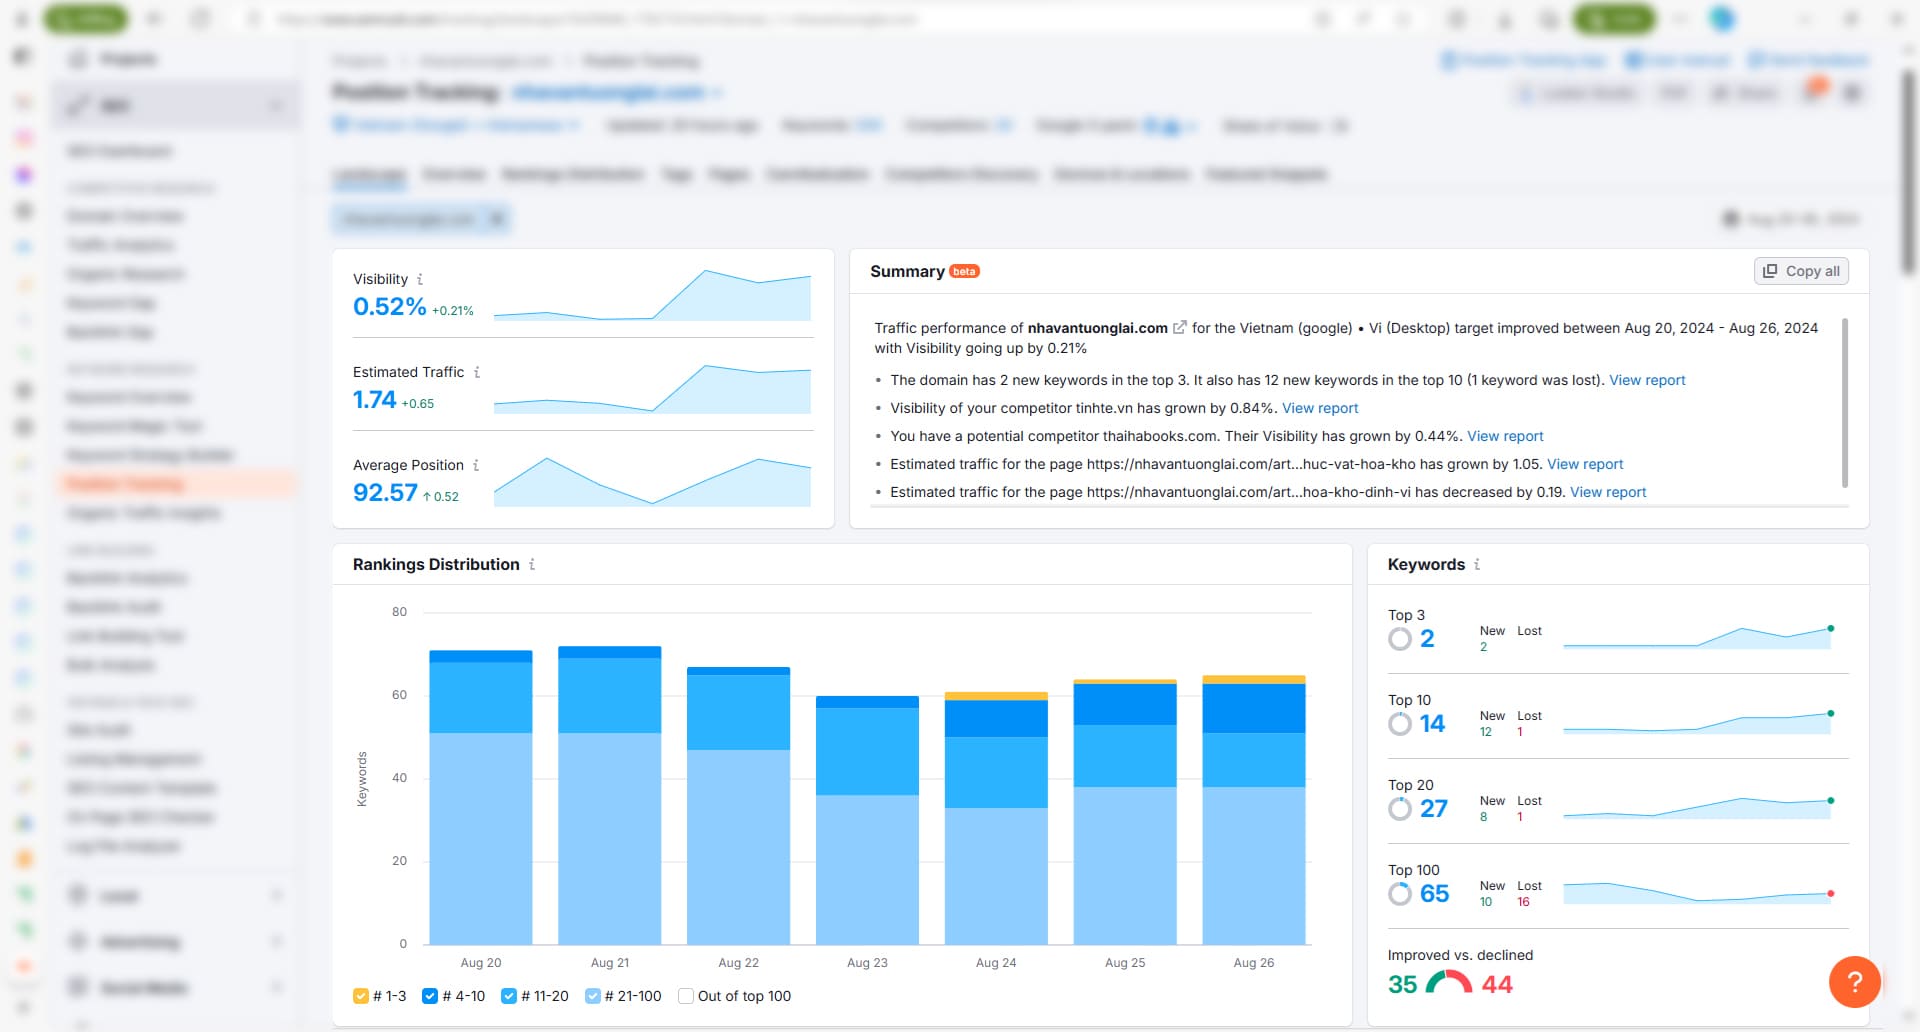Open the Competitors Discovery tab

[962, 174]
